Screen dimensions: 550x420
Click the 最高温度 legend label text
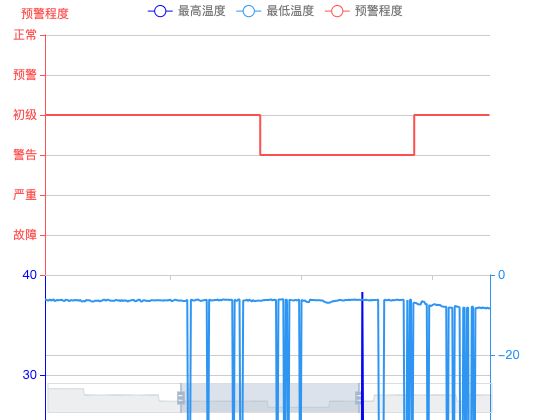[x=202, y=11]
